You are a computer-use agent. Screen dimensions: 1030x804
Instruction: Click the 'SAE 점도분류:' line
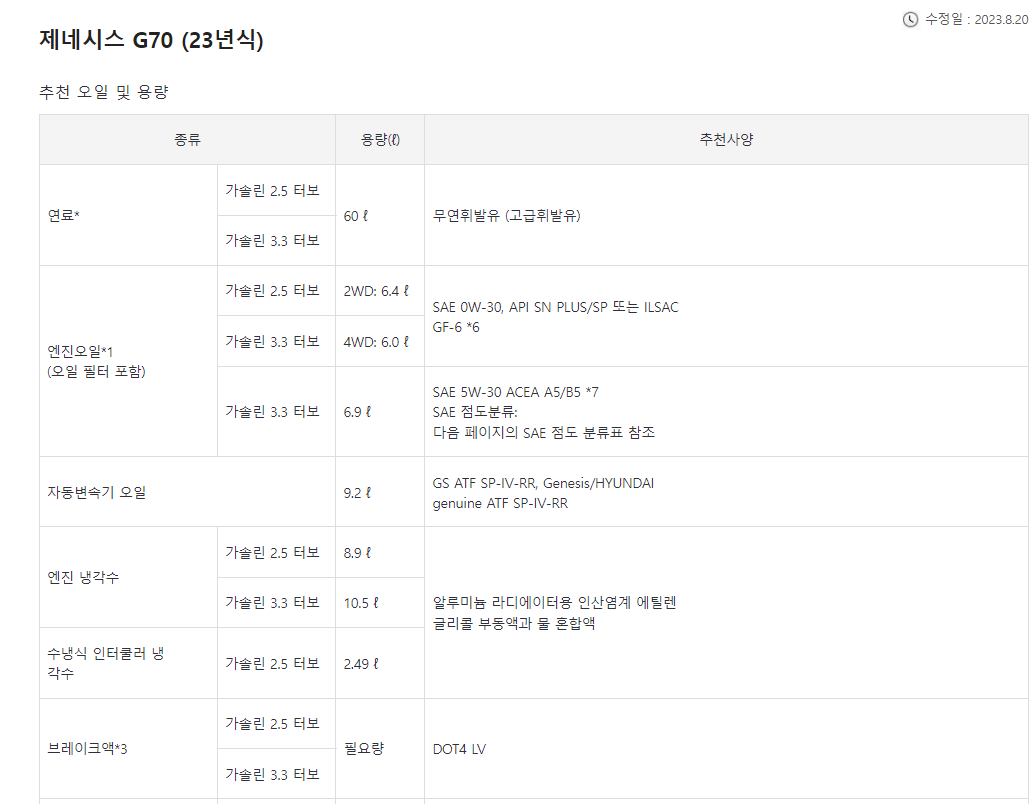475,412
